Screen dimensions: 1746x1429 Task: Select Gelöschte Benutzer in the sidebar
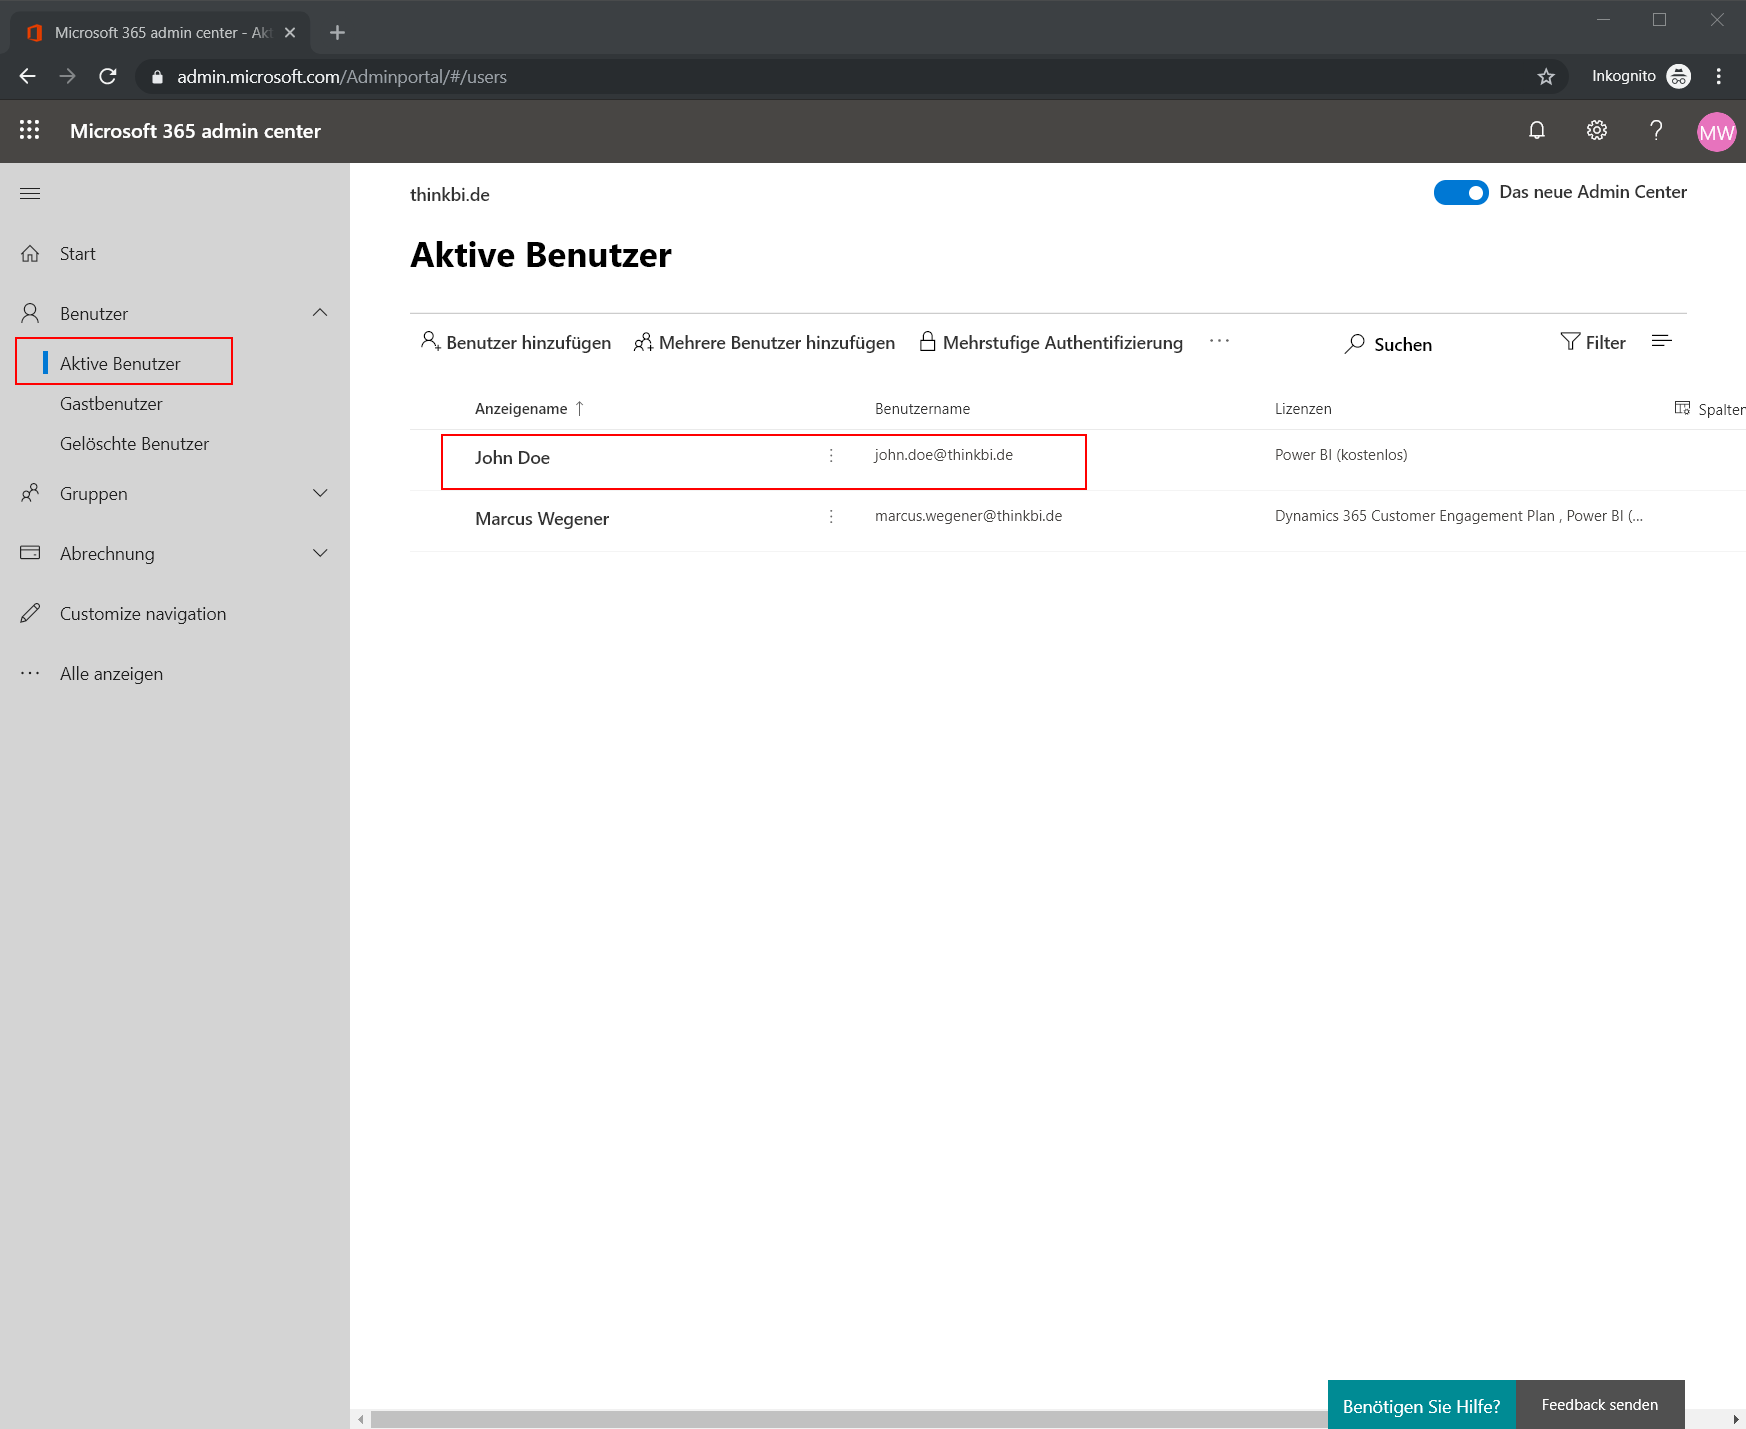point(134,444)
